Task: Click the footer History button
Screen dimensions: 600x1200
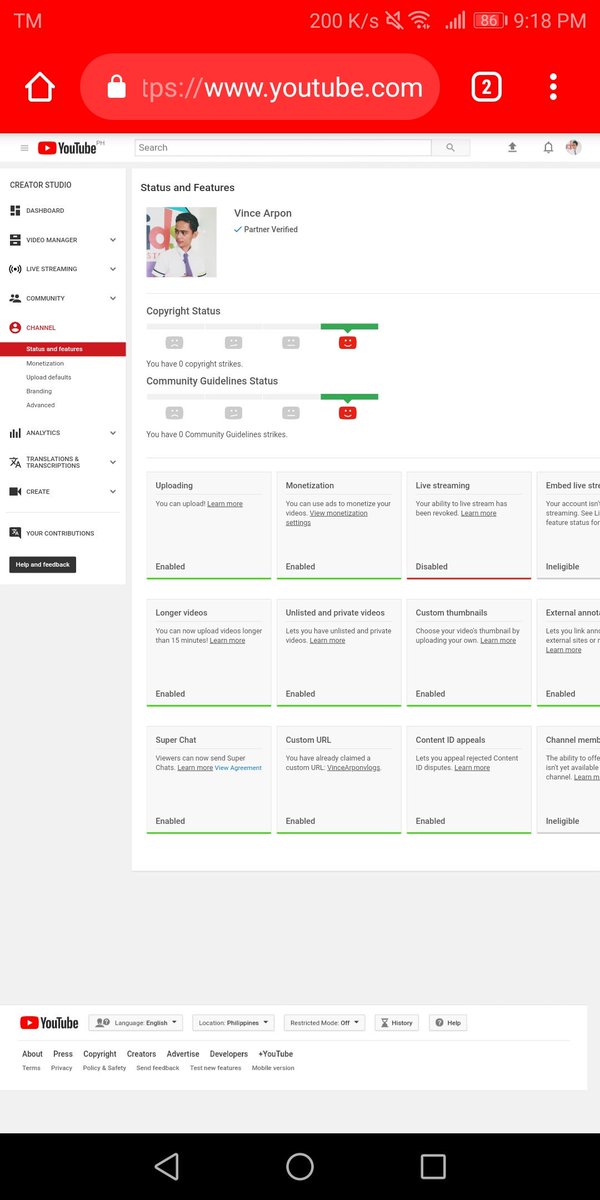Action: coord(397,1023)
